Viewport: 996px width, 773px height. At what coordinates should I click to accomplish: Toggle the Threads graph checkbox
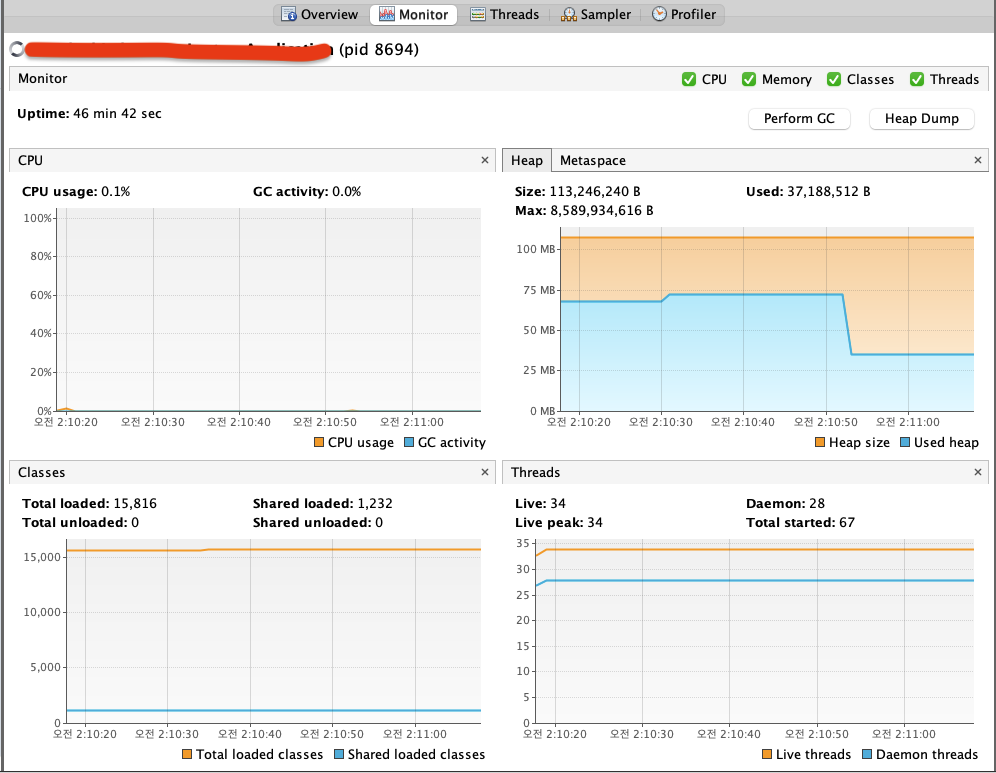click(x=916, y=79)
